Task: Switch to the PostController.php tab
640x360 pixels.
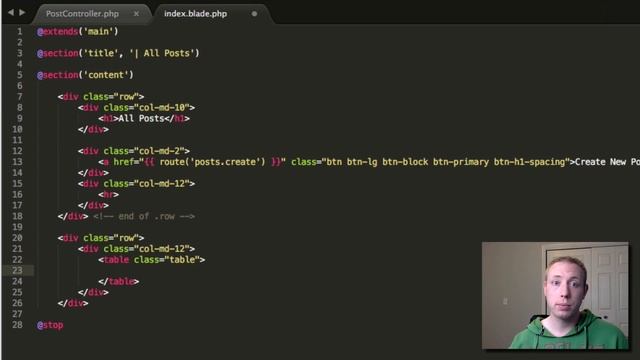Action: tap(82, 13)
